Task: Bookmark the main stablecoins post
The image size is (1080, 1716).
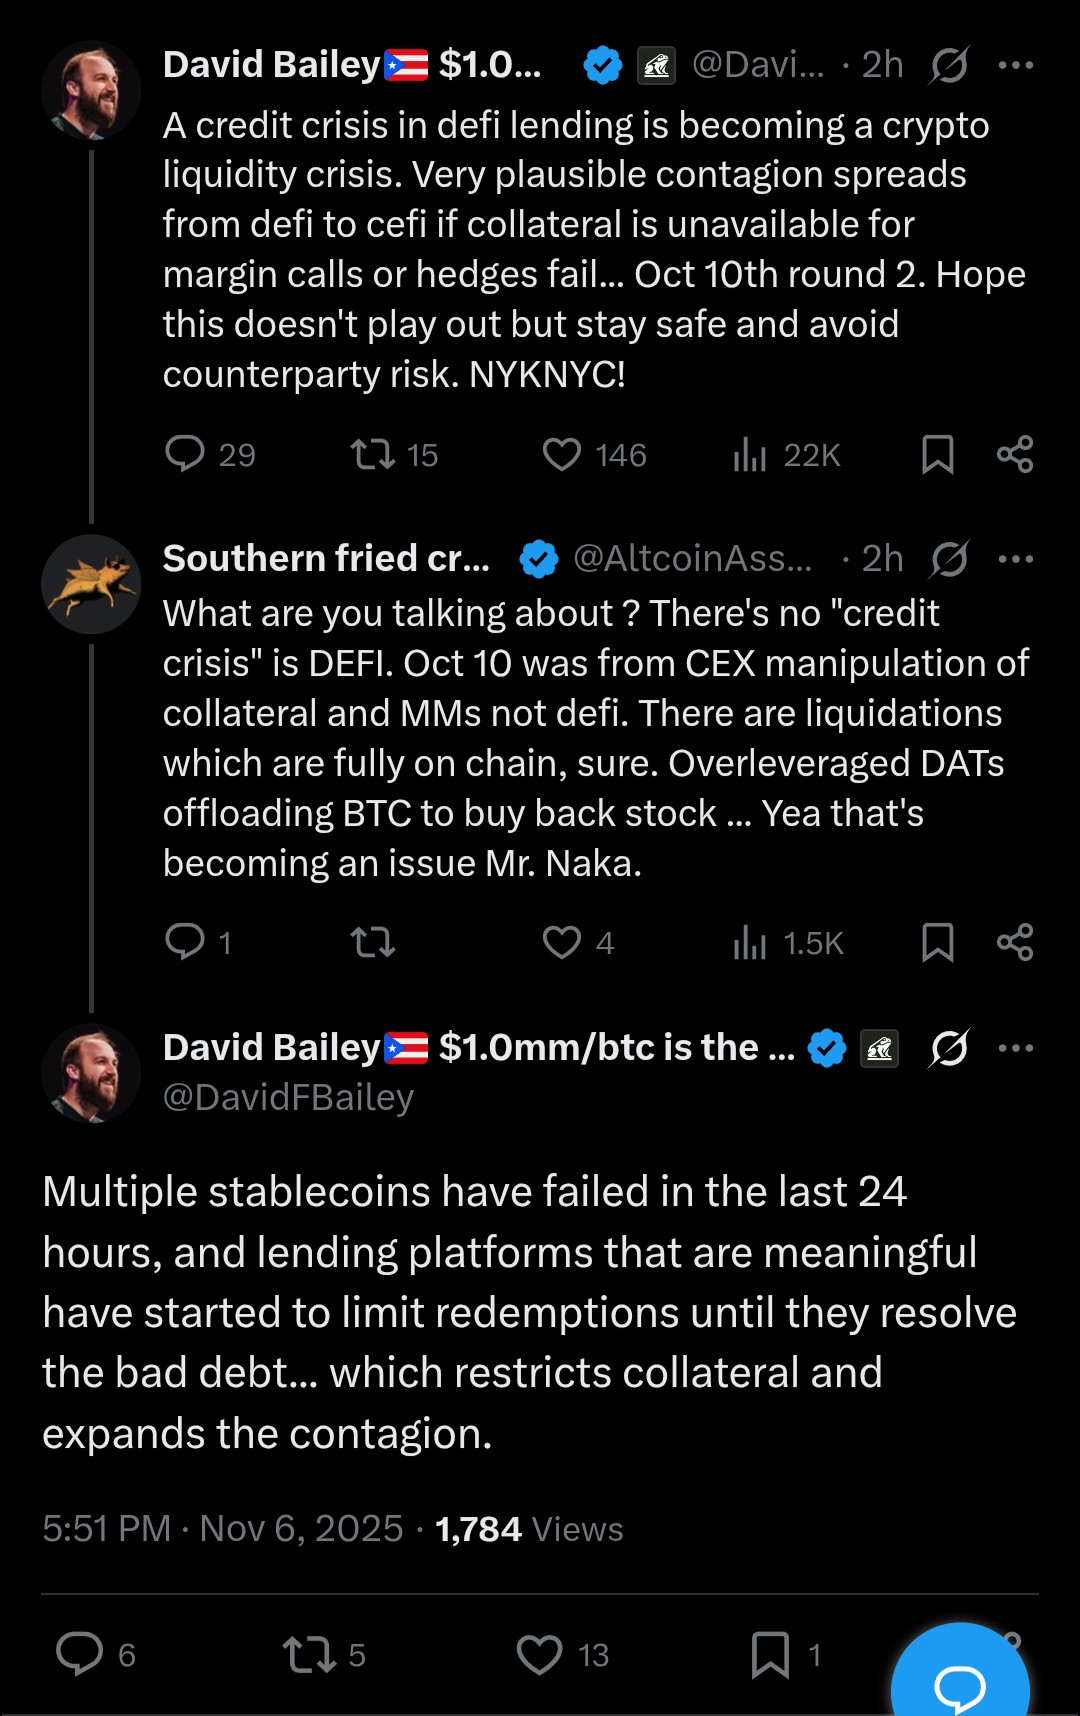Action: point(770,1654)
